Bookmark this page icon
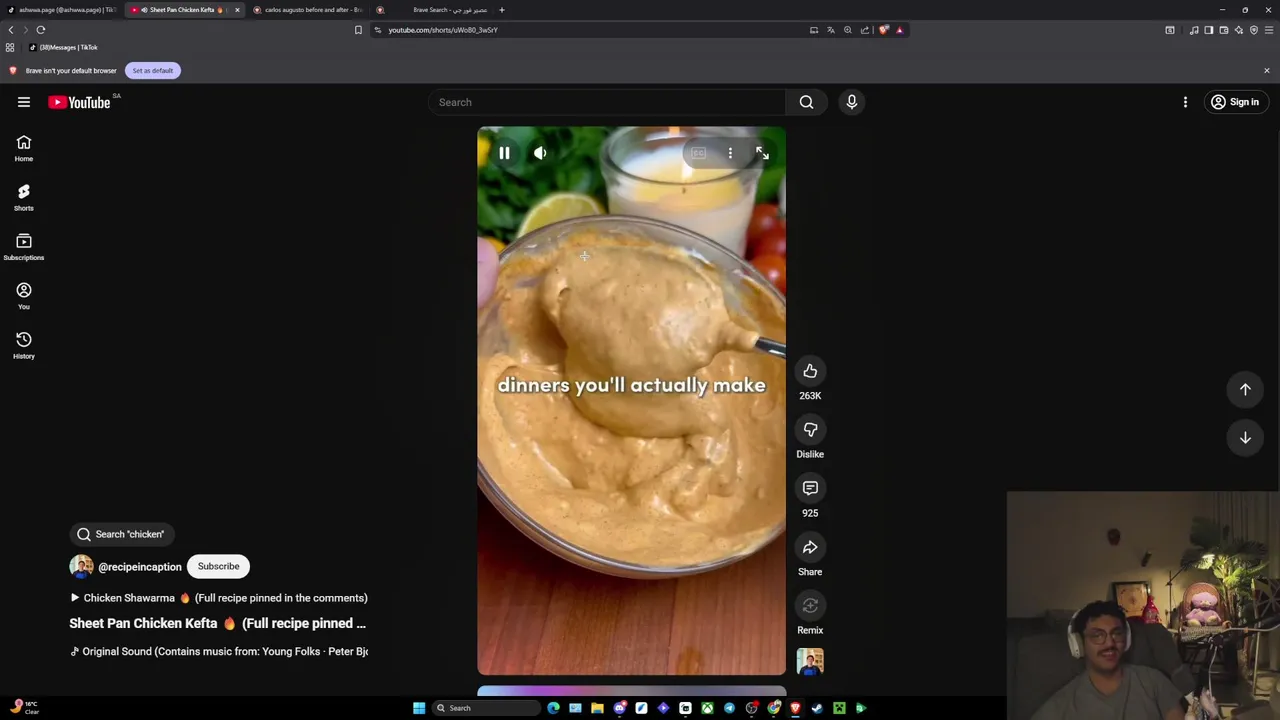This screenshot has height=720, width=1280. coord(358,30)
